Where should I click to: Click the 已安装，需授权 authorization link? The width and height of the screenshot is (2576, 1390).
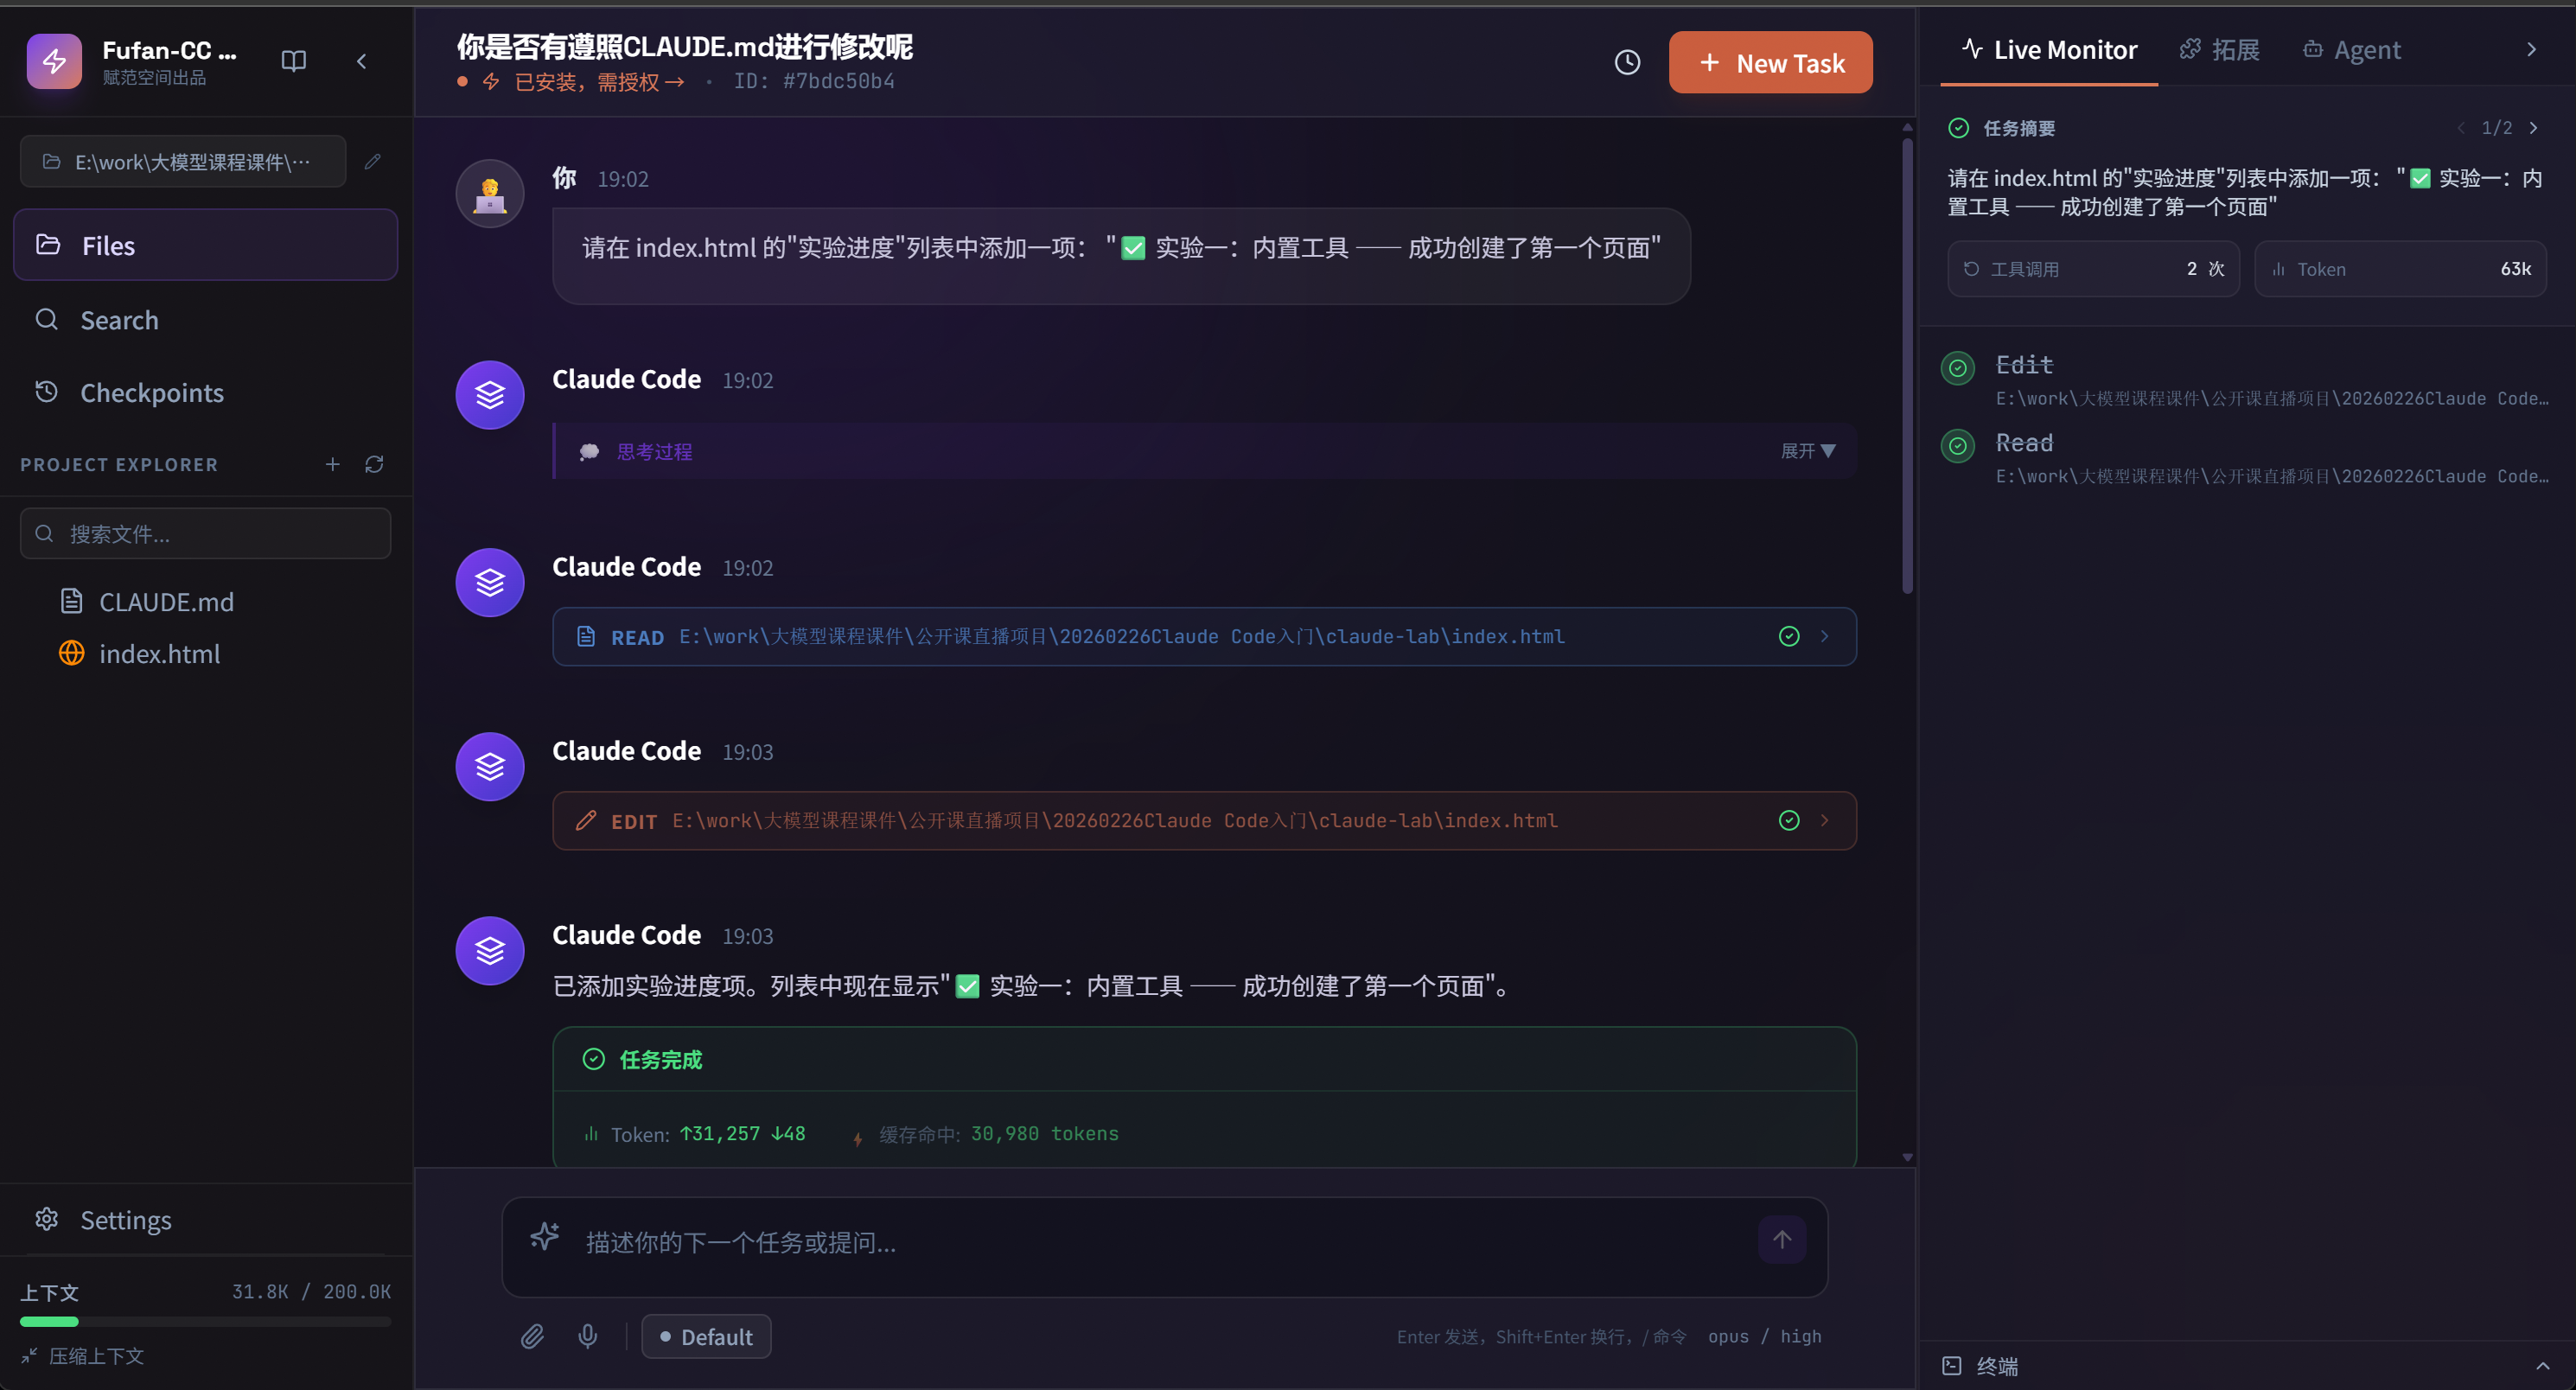598,82
